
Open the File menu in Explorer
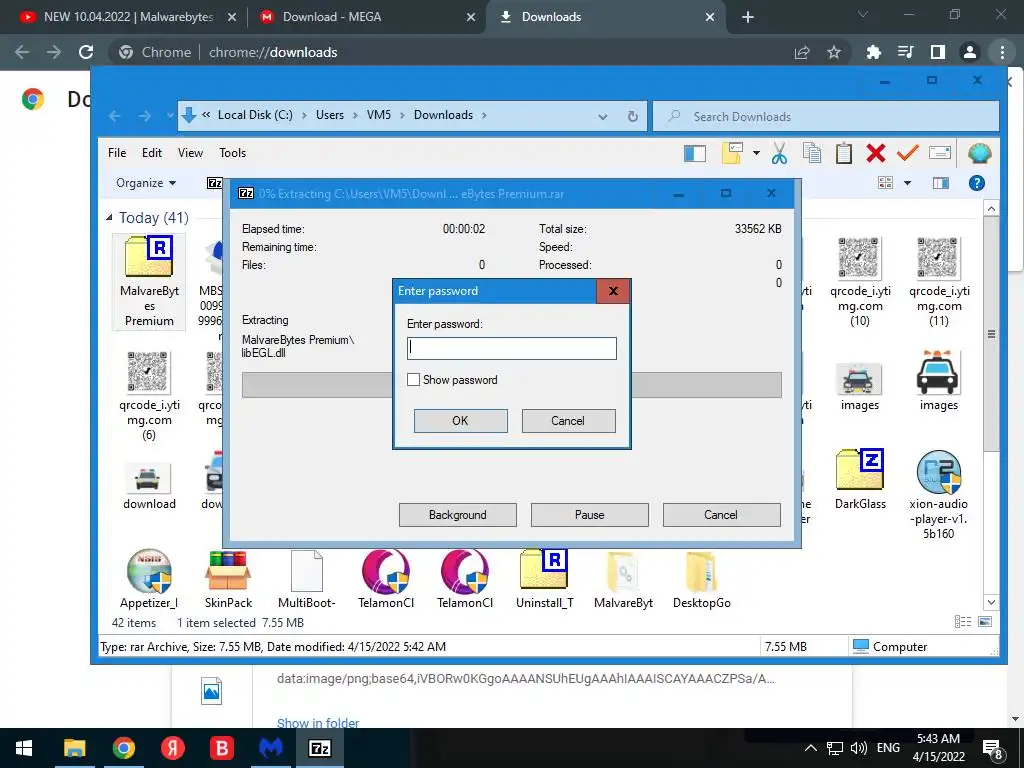117,153
